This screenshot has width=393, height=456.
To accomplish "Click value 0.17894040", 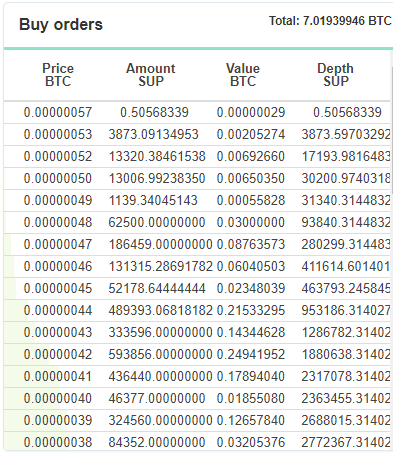I will point(251,376).
